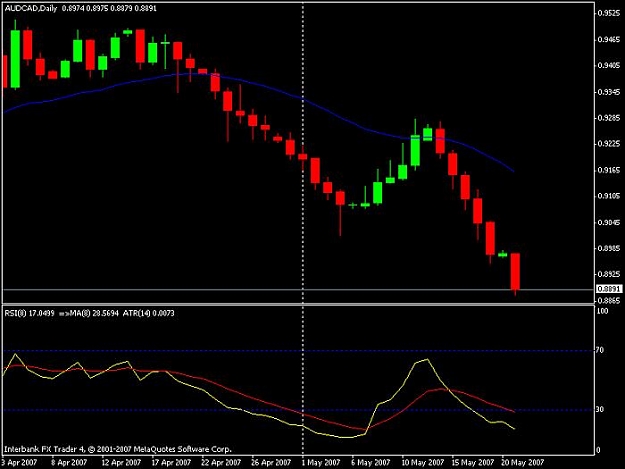This screenshot has width=625, height=469.
Task: Click the 0.9465 price axis label
Action: pos(609,39)
